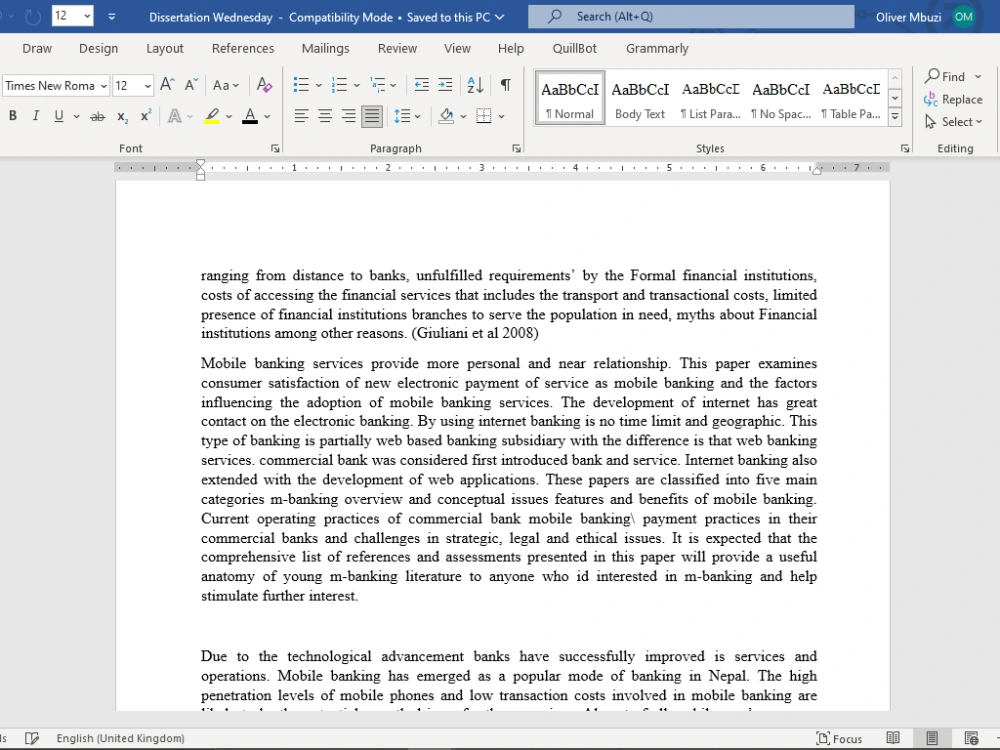This screenshot has width=1000, height=750.
Task: Click spelling and grammar check icon
Action: [x=32, y=738]
